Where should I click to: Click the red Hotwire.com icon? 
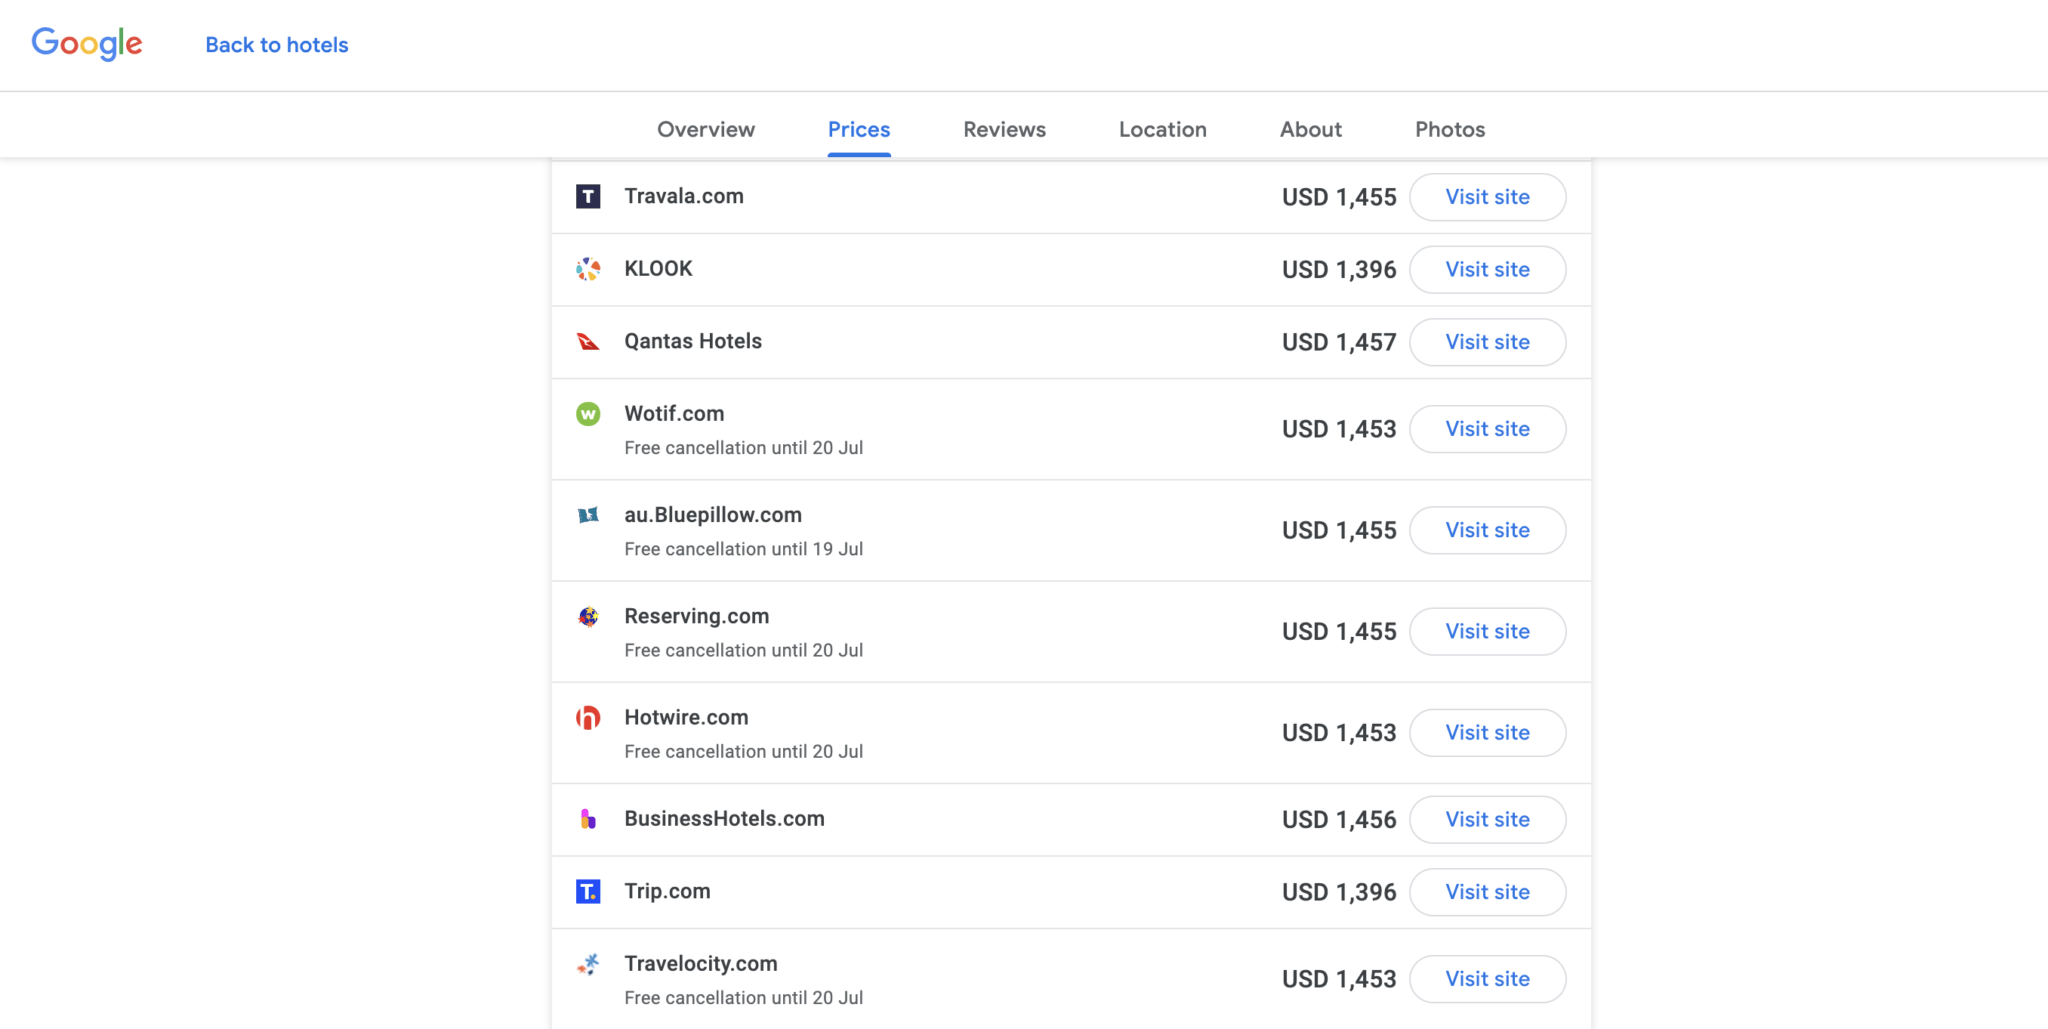point(588,718)
